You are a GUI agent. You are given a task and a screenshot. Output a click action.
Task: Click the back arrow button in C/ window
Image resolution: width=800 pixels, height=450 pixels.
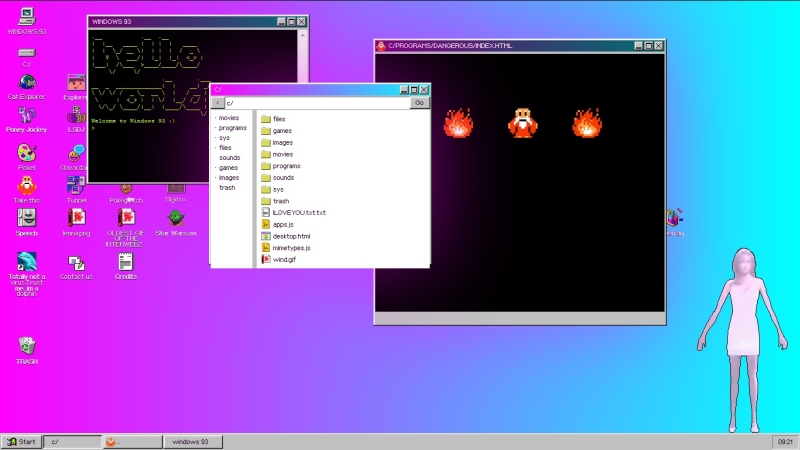(218, 103)
